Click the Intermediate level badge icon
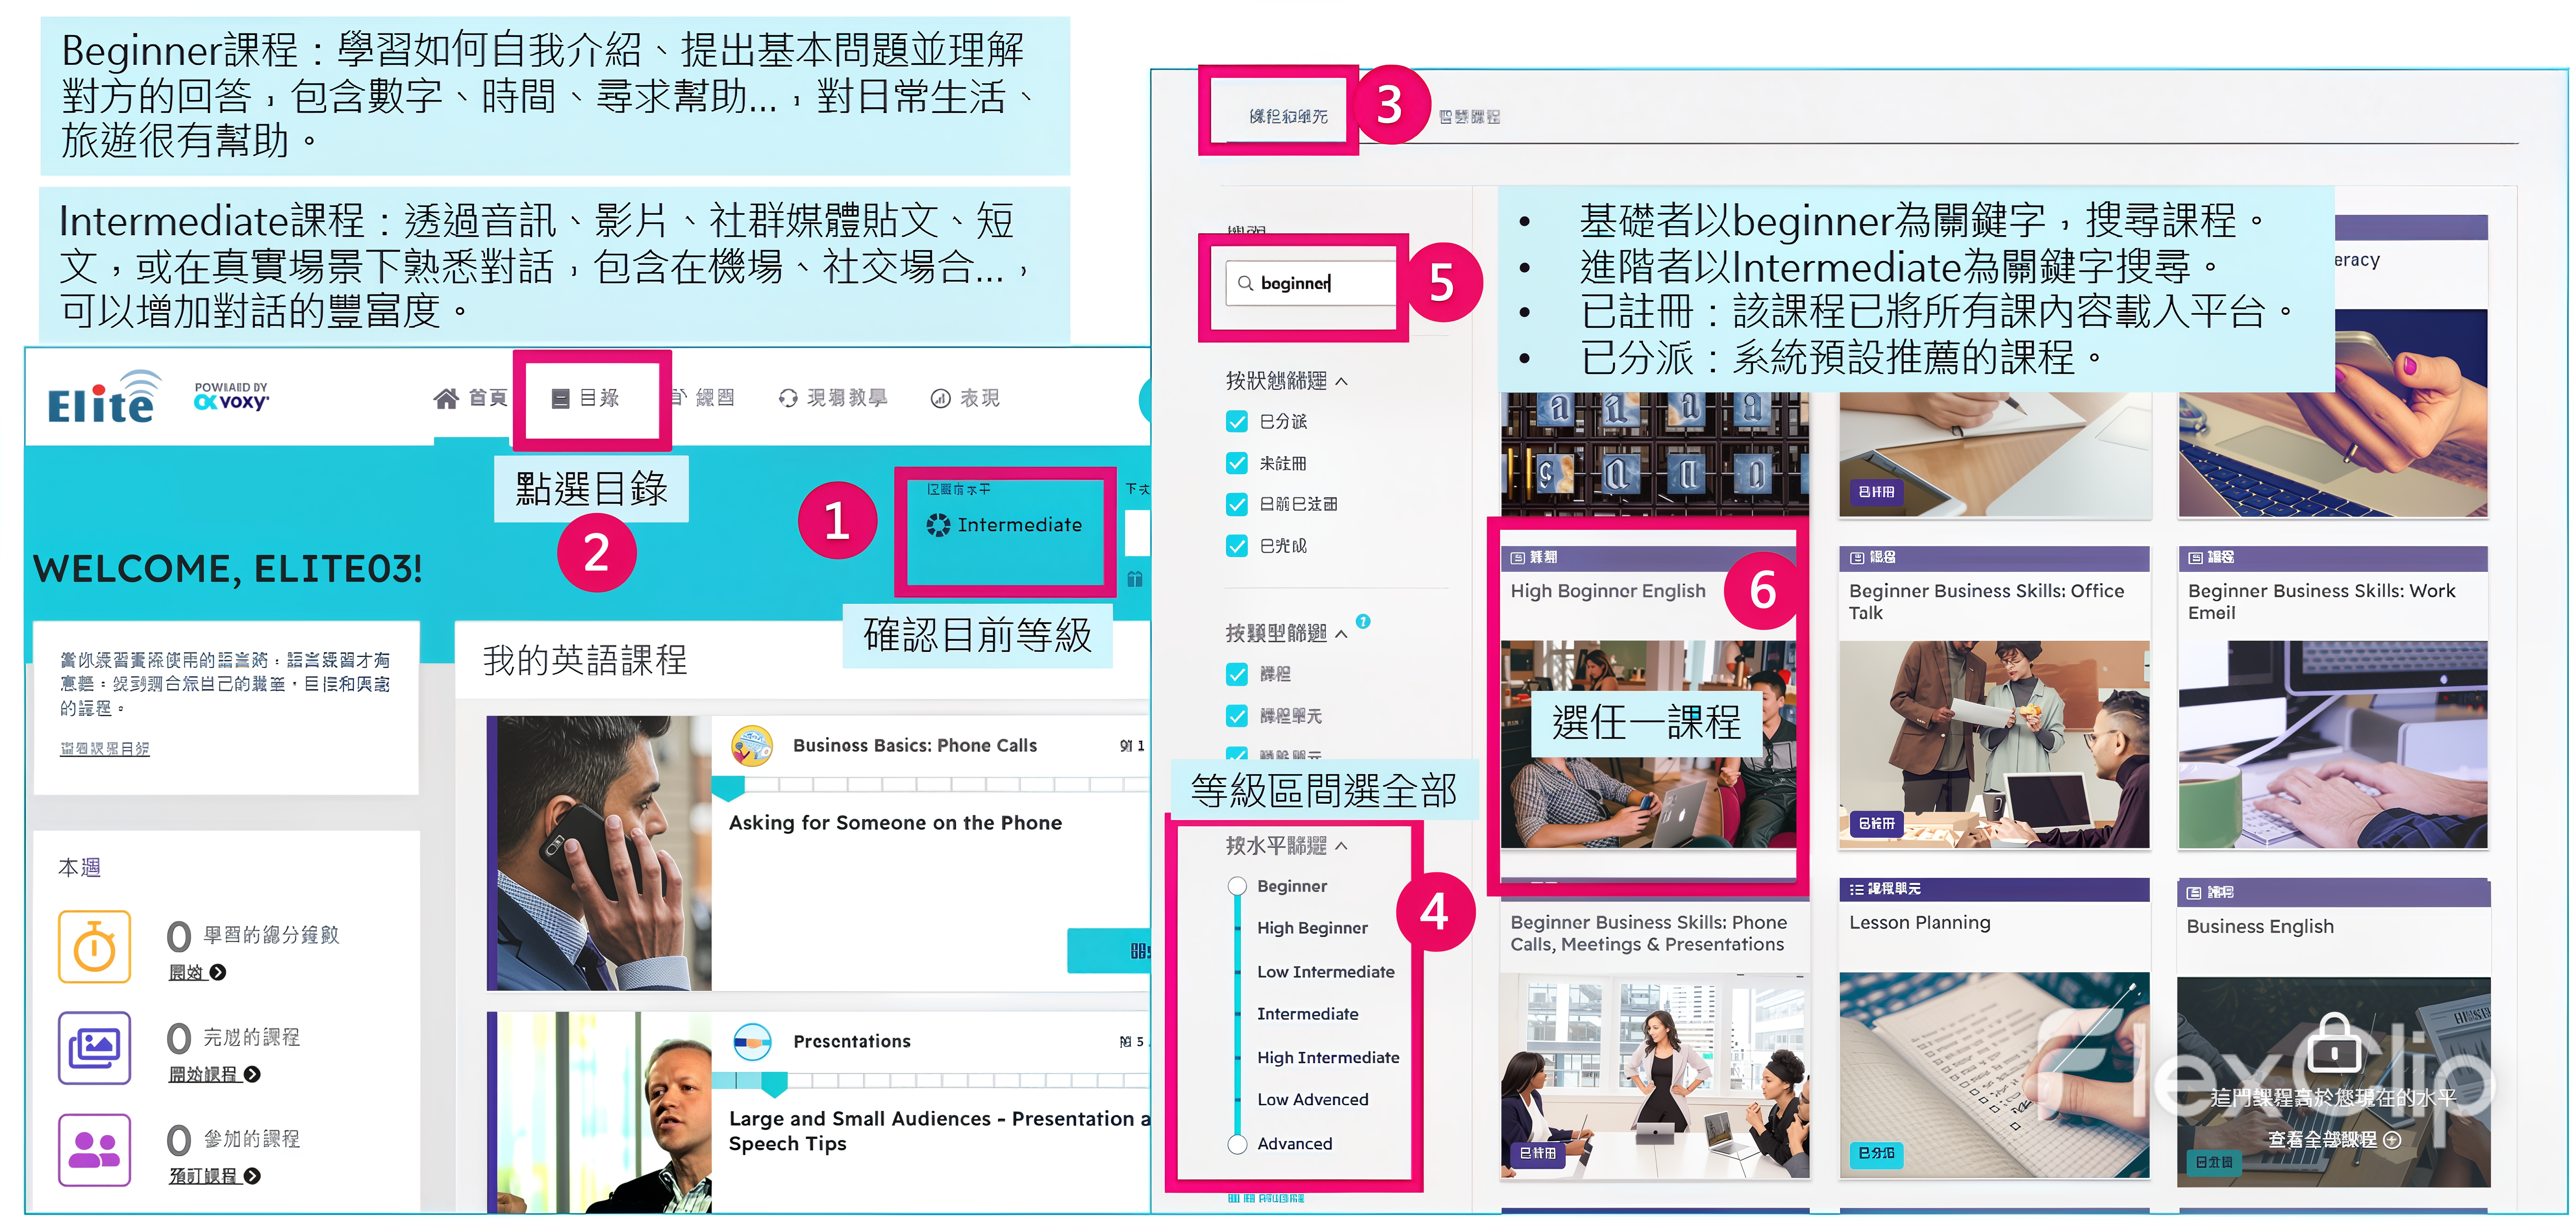 tap(938, 525)
